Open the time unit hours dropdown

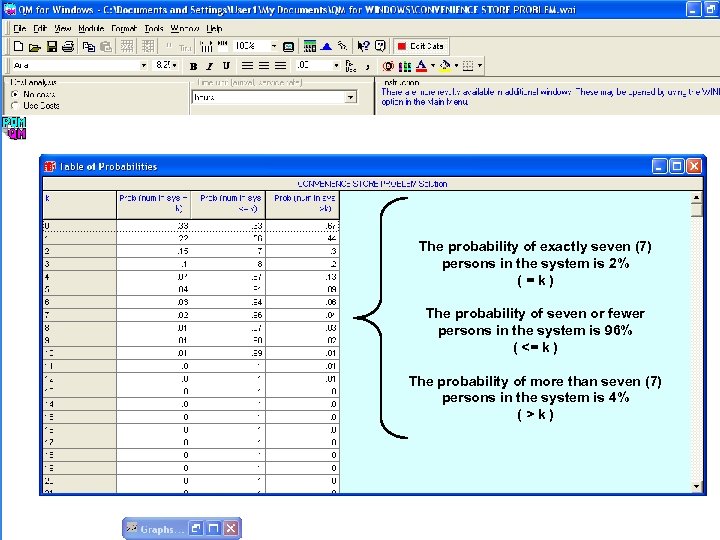click(350, 97)
